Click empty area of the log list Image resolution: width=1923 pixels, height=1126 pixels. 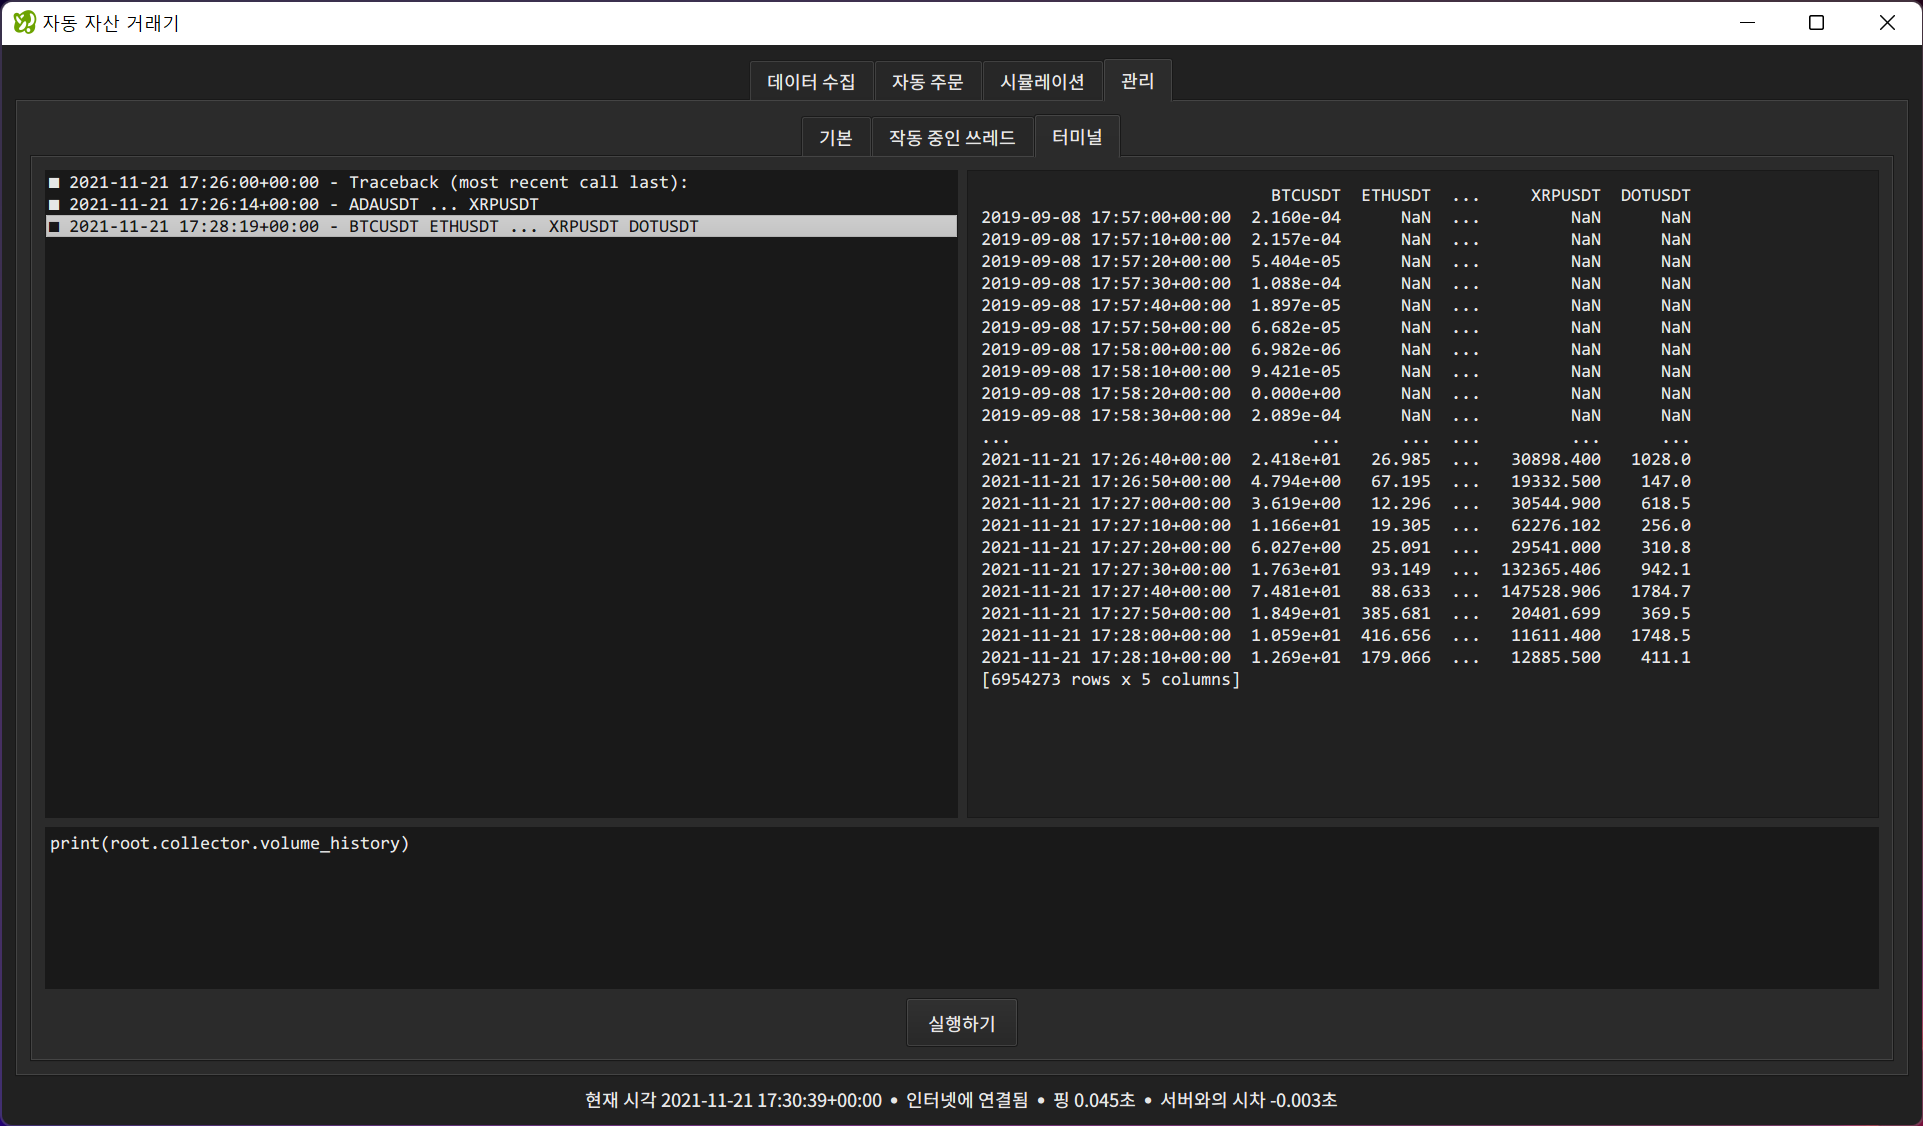500,520
